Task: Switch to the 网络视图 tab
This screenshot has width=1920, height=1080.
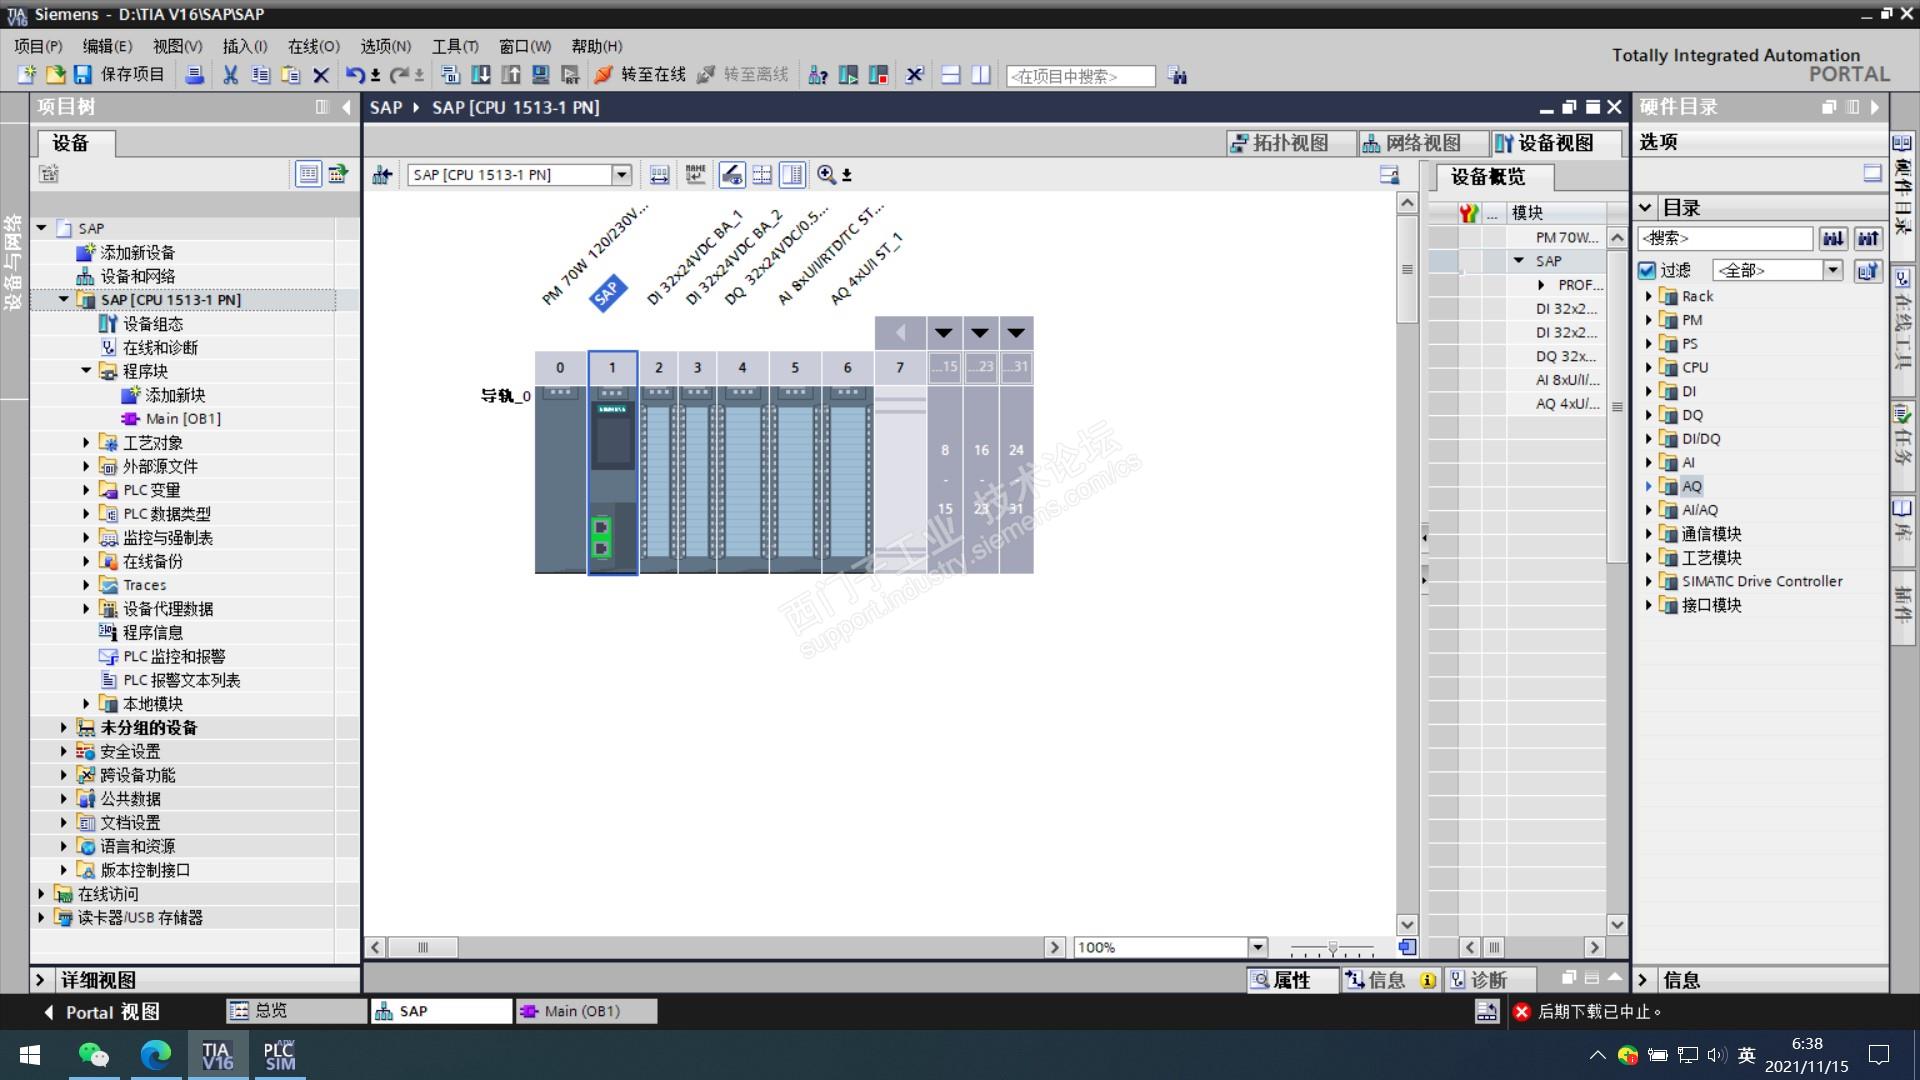Action: click(x=1411, y=143)
